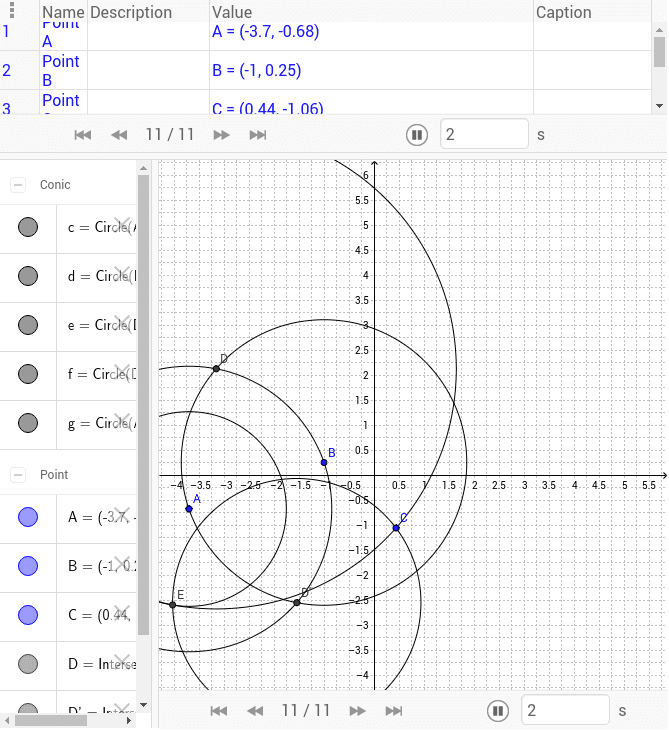Delete point A using its X icon
This screenshot has width=669, height=730.
122,515
